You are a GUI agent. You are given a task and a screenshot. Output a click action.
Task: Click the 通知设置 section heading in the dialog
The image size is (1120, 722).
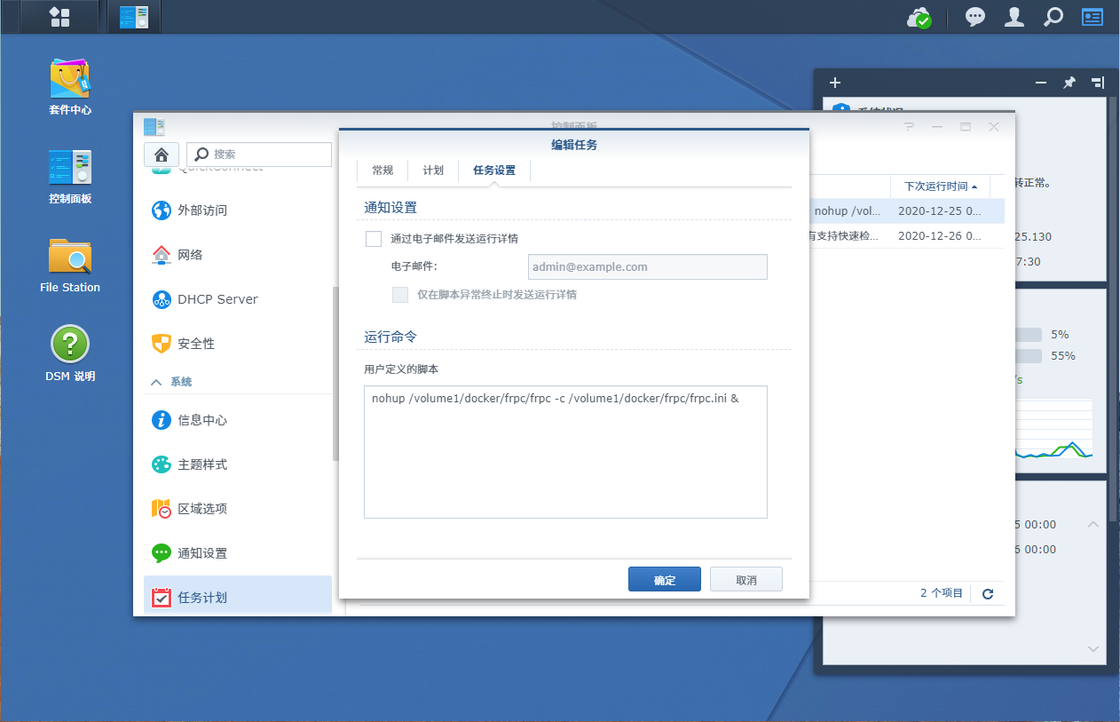tap(391, 207)
